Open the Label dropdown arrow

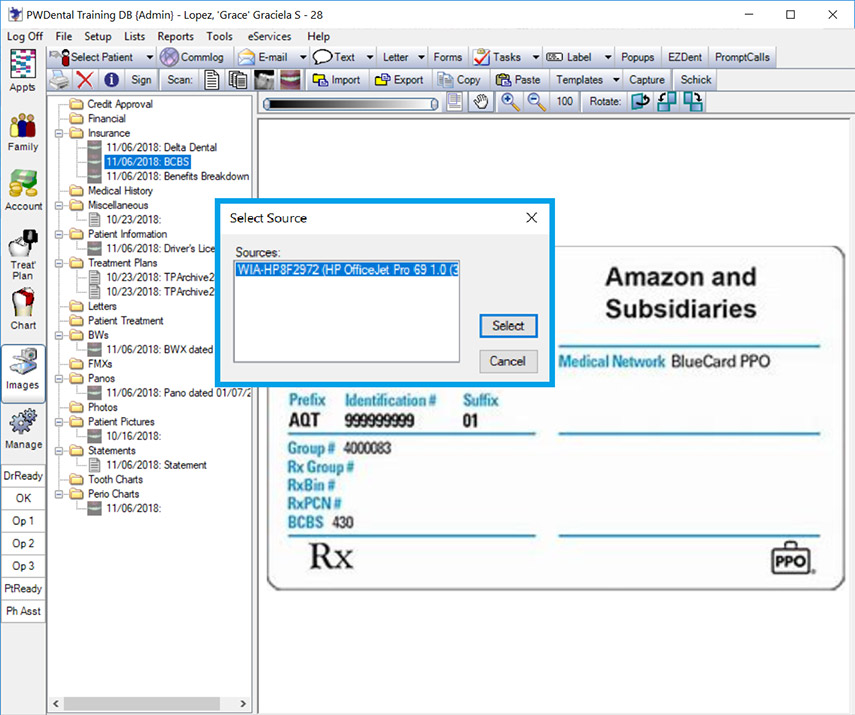(x=607, y=57)
